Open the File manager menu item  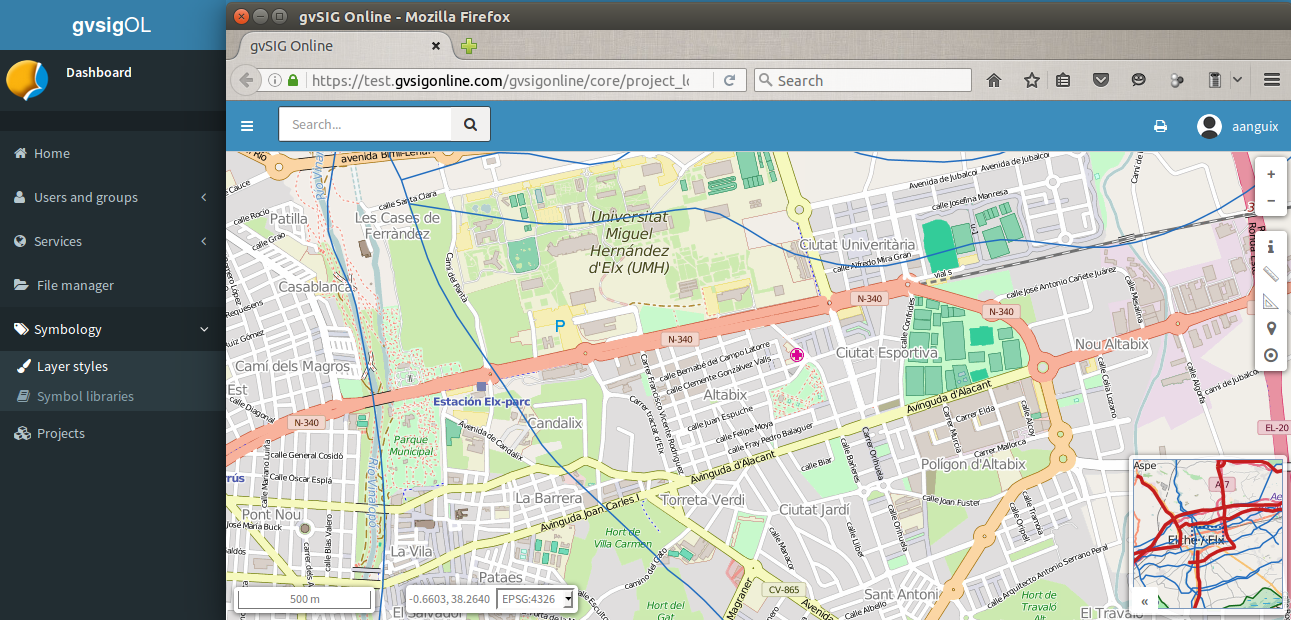pyautogui.click(x=75, y=286)
